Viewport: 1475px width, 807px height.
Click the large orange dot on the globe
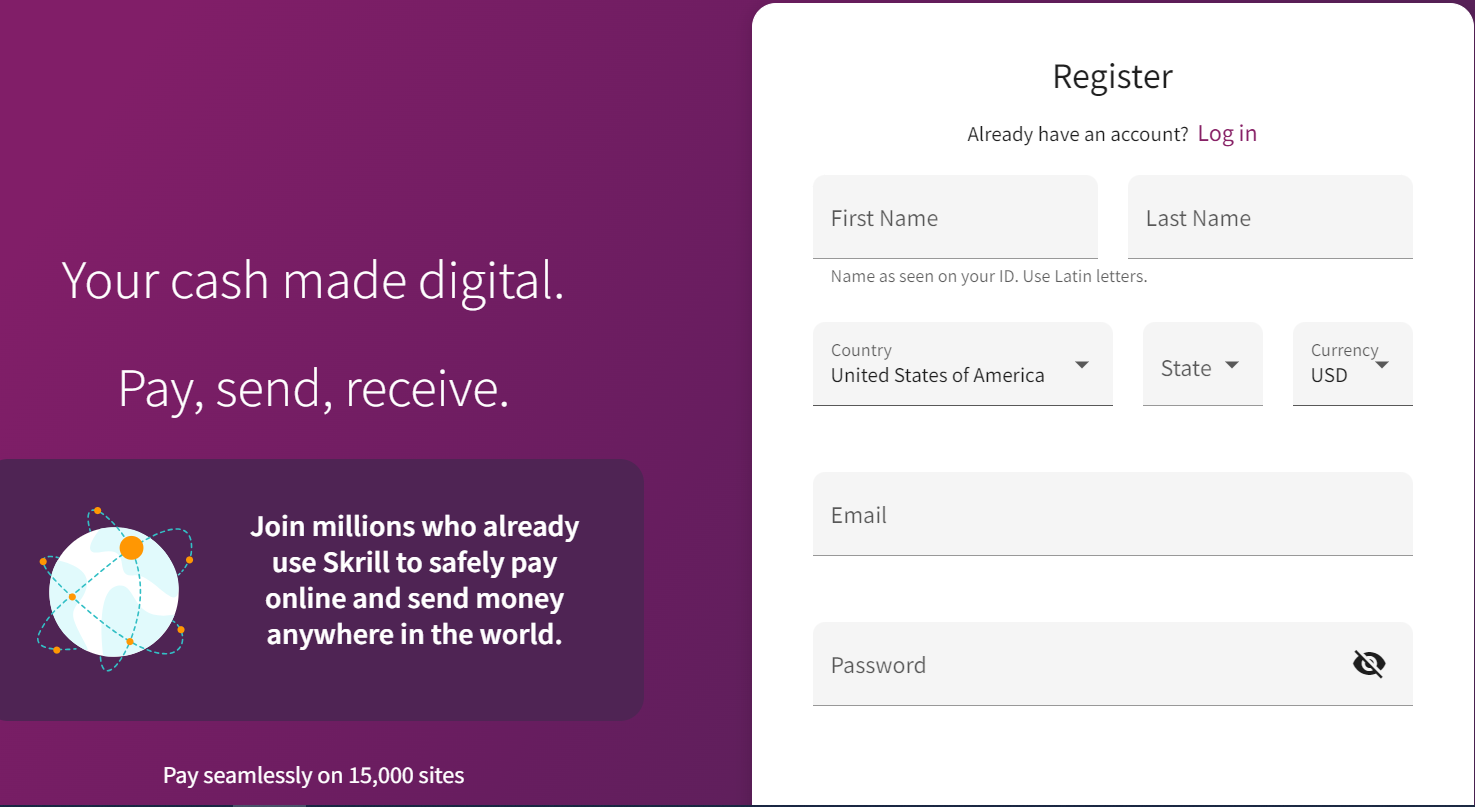coord(131,548)
